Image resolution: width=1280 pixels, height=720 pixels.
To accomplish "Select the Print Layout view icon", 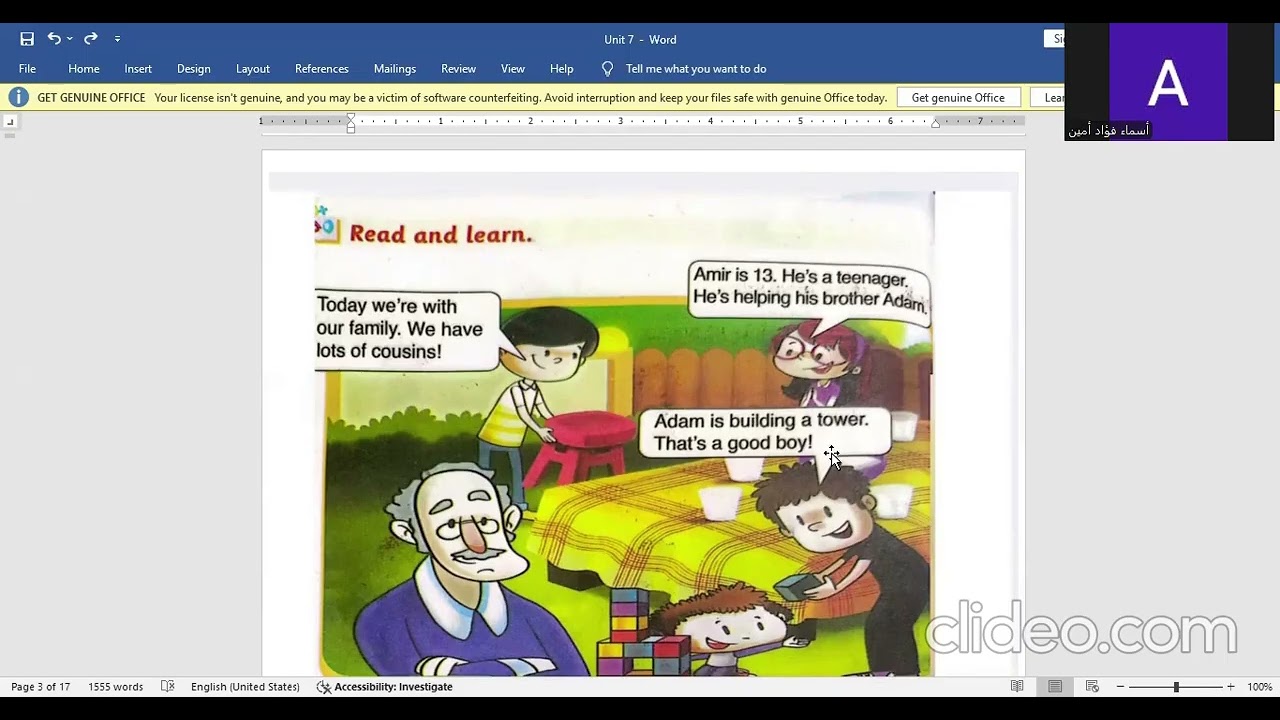I will (x=1055, y=687).
